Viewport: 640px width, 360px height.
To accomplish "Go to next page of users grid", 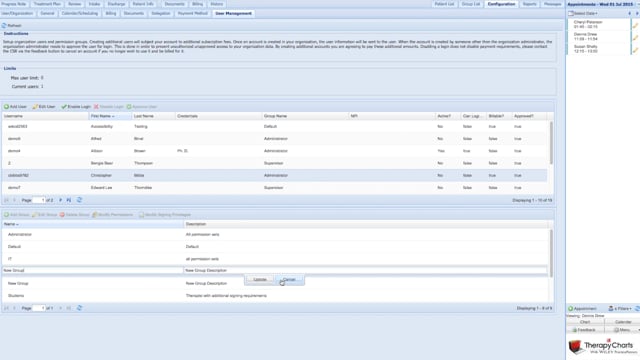I will 60,200.
